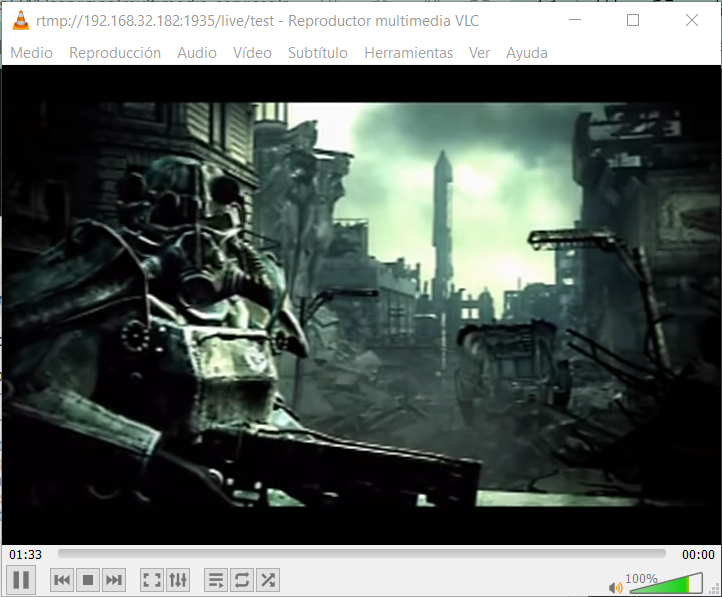Mute audio via speaker icon
Image resolution: width=722 pixels, height=597 pixels.
pos(615,586)
